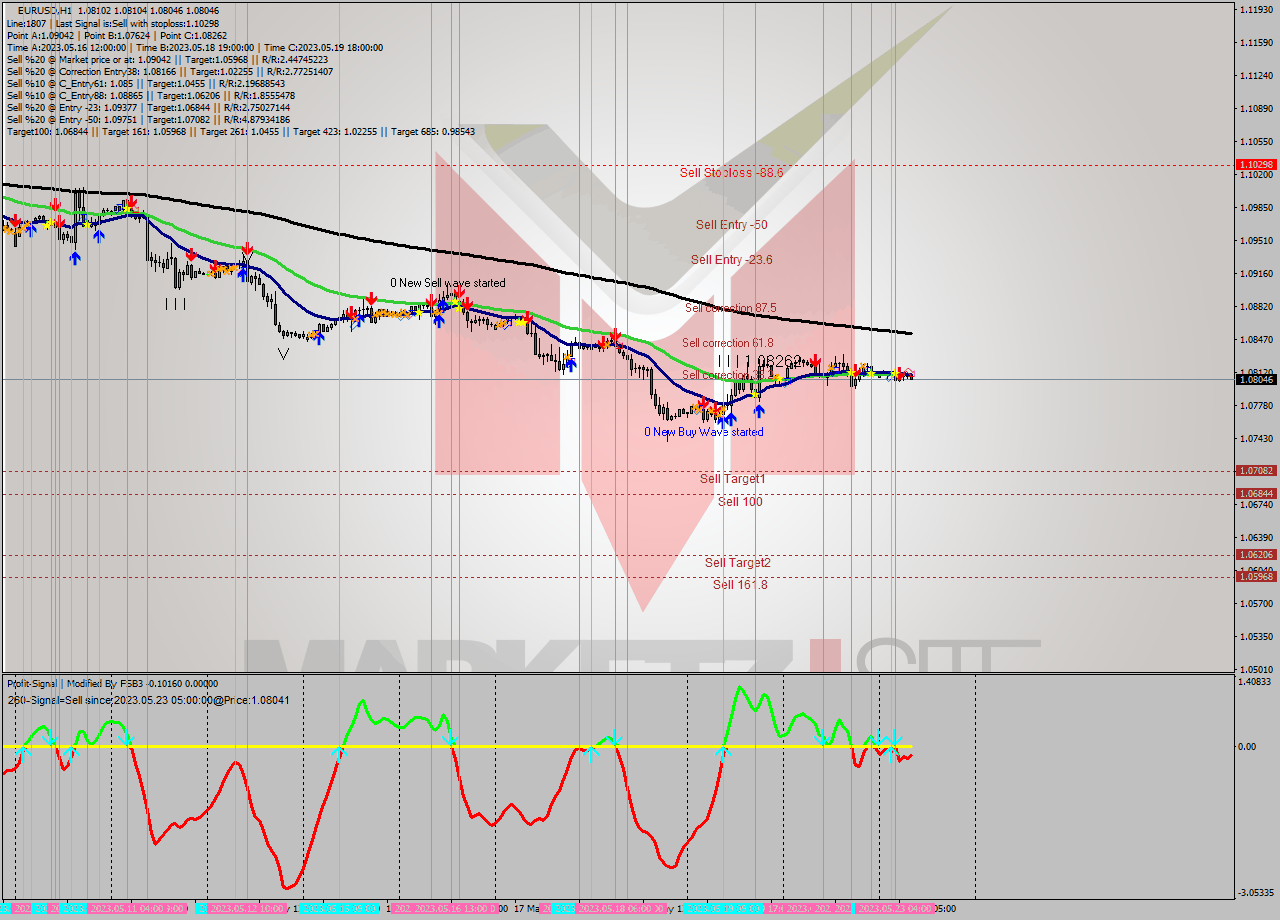
Task: Click the red sell arrow beside the 1.08262 label
Action: [815, 359]
